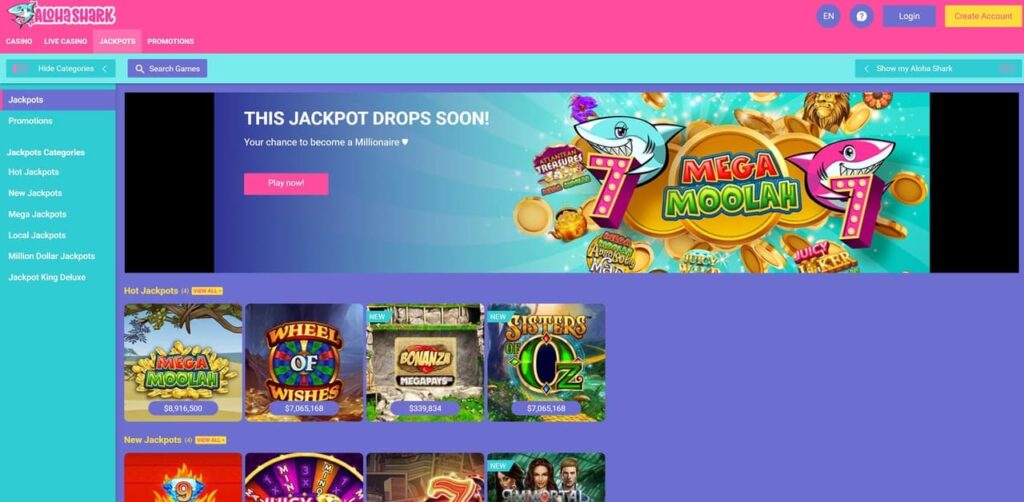
Task: Click the Create Account button
Action: click(983, 16)
